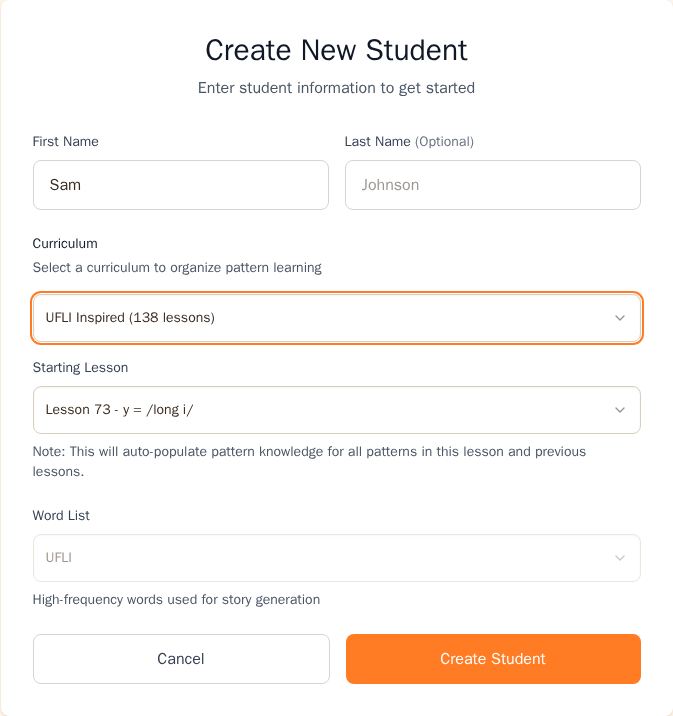Click the Create New Student heading

[336, 50]
